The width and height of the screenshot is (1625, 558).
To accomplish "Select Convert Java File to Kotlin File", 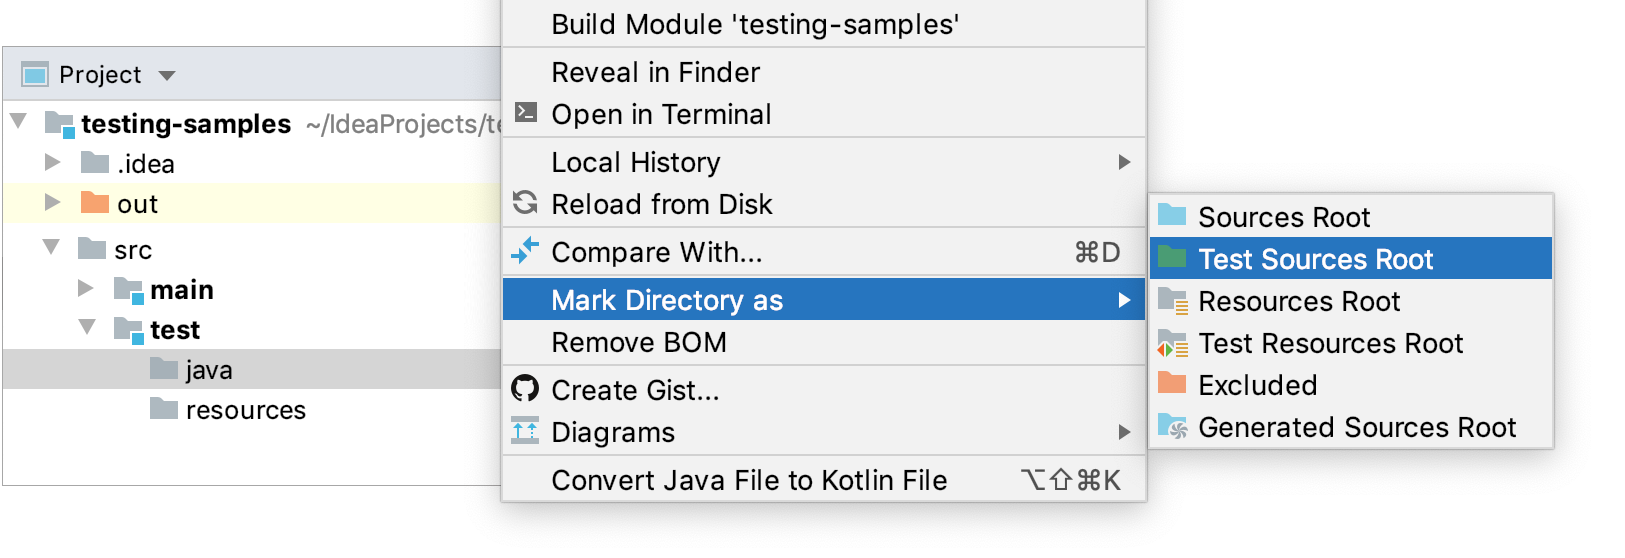I will 824,480.
